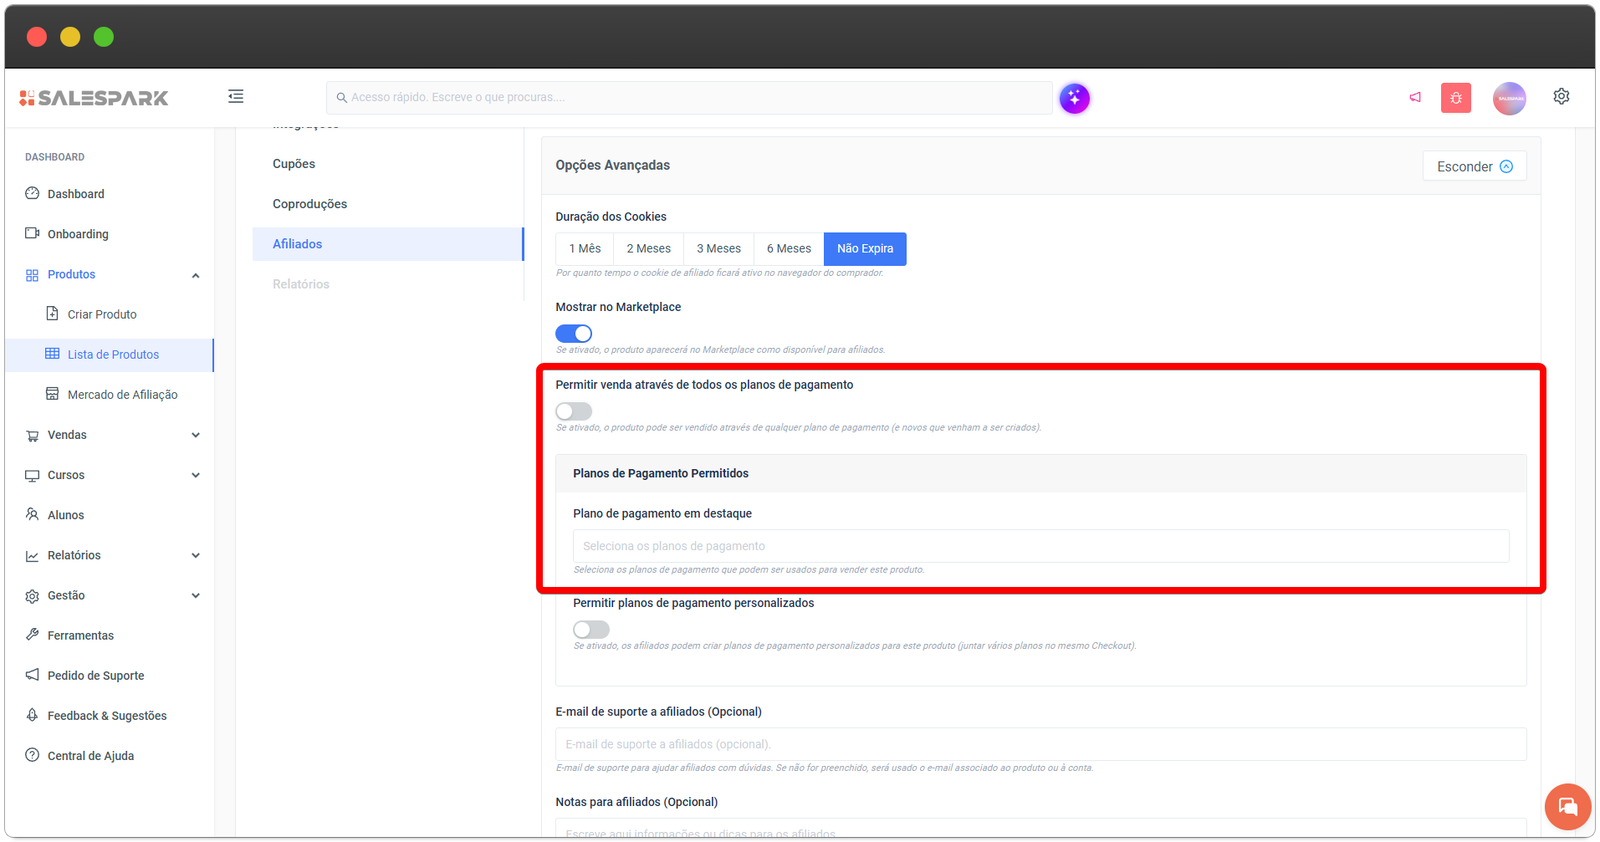Viewport: 1600px width, 842px height.
Task: Open Plano de pagamento em destaque dropdown
Action: (x=1040, y=546)
